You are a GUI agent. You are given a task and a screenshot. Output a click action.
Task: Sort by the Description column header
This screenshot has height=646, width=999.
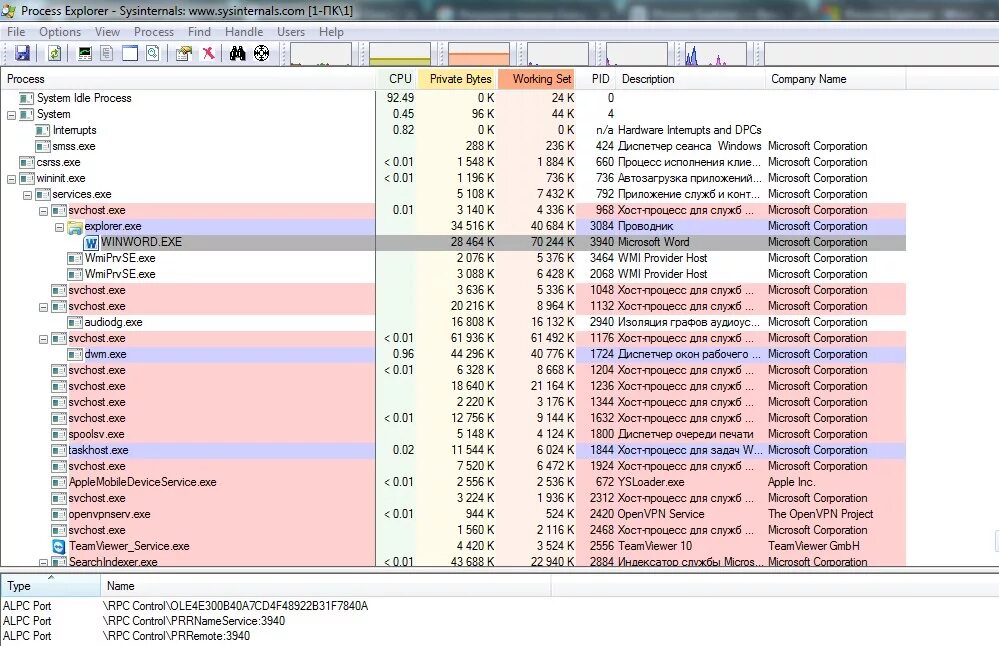tap(691, 79)
